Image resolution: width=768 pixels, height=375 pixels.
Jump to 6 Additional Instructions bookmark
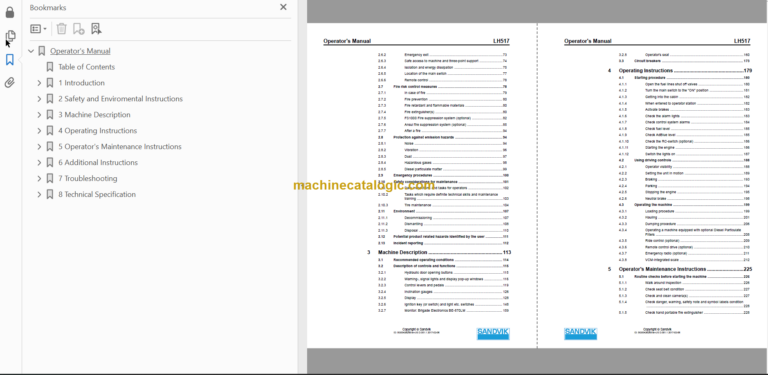98,163
